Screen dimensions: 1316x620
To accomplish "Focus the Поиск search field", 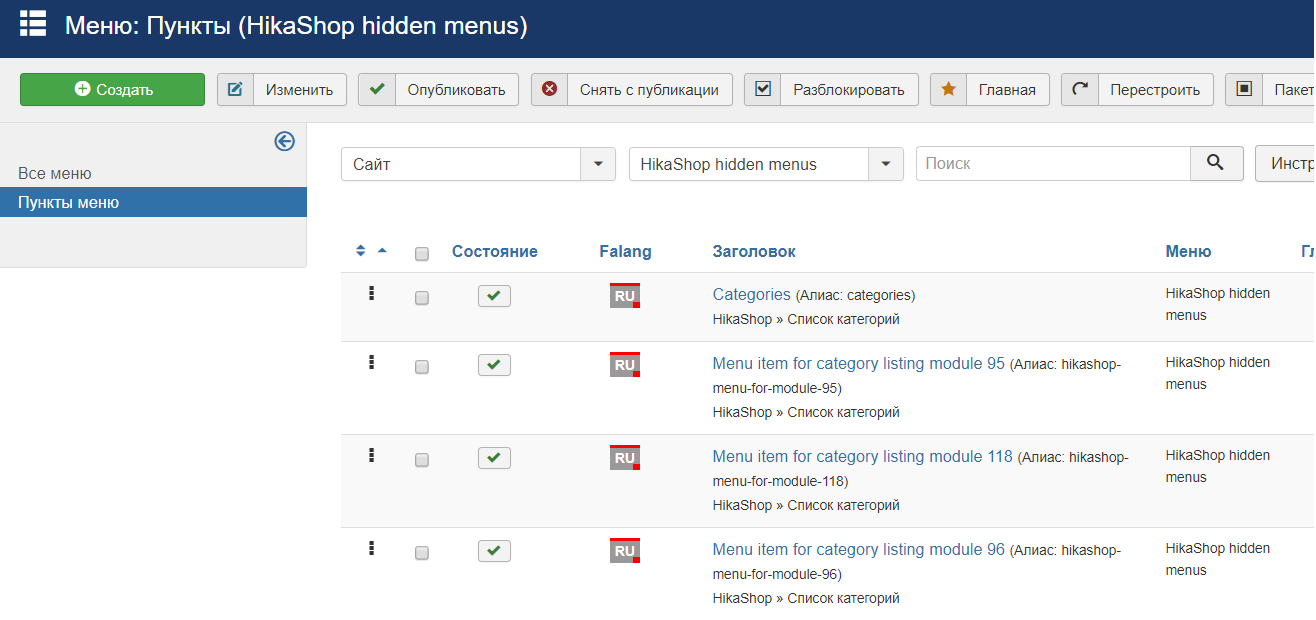I will coord(1053,164).
